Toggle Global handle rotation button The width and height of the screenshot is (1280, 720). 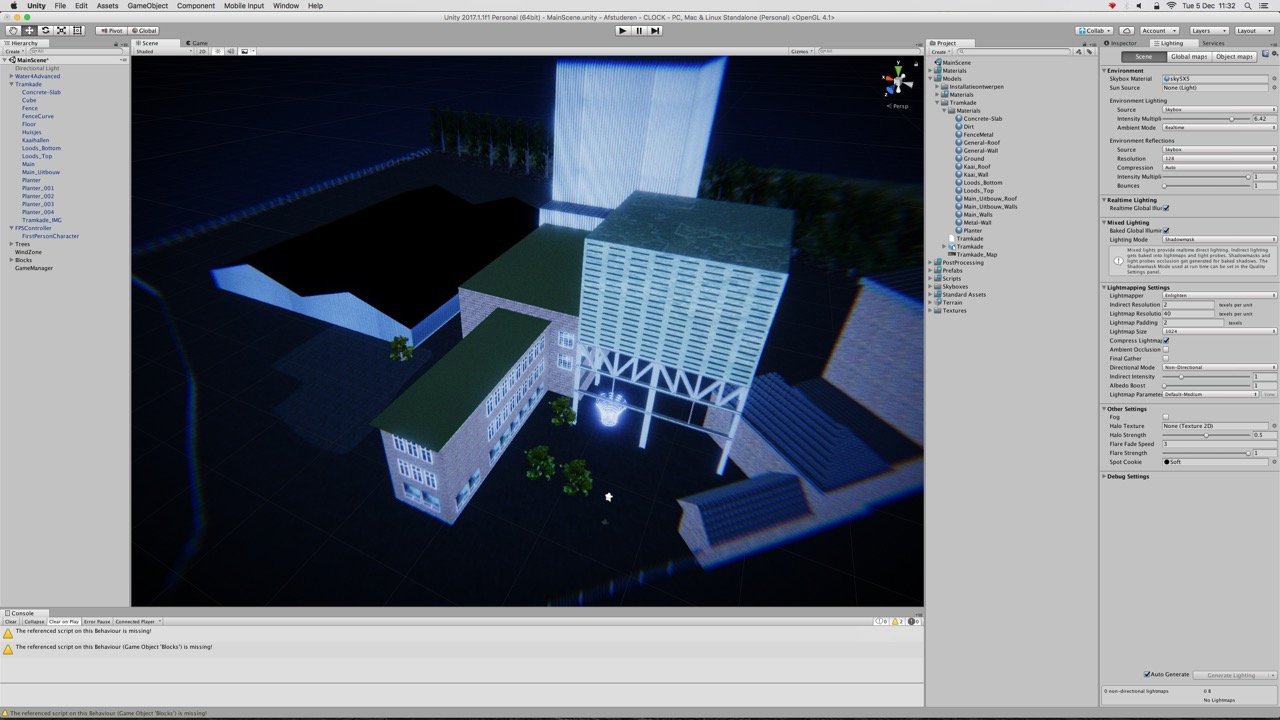tap(143, 31)
